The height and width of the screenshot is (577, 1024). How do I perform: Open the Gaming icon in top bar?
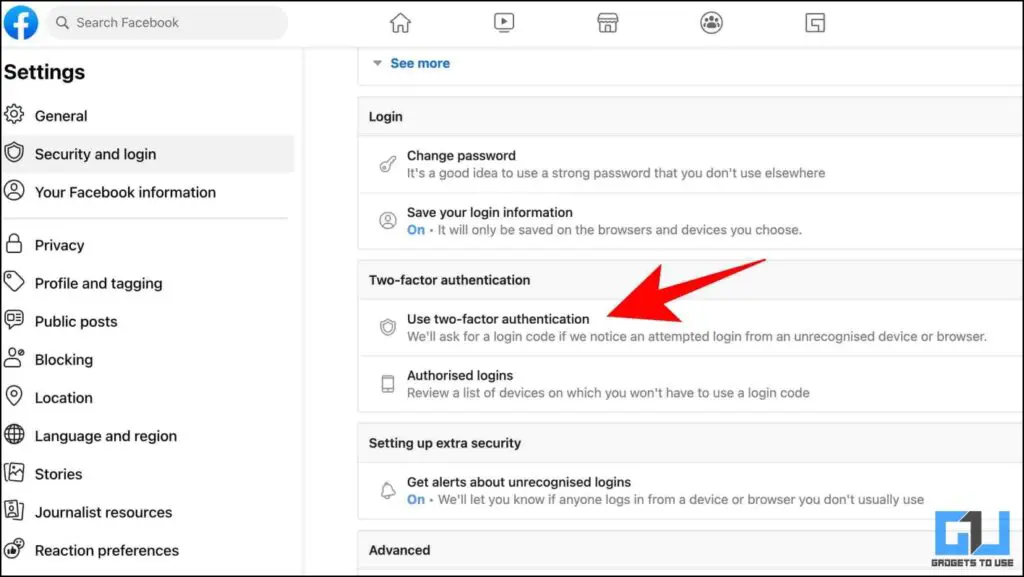click(815, 23)
